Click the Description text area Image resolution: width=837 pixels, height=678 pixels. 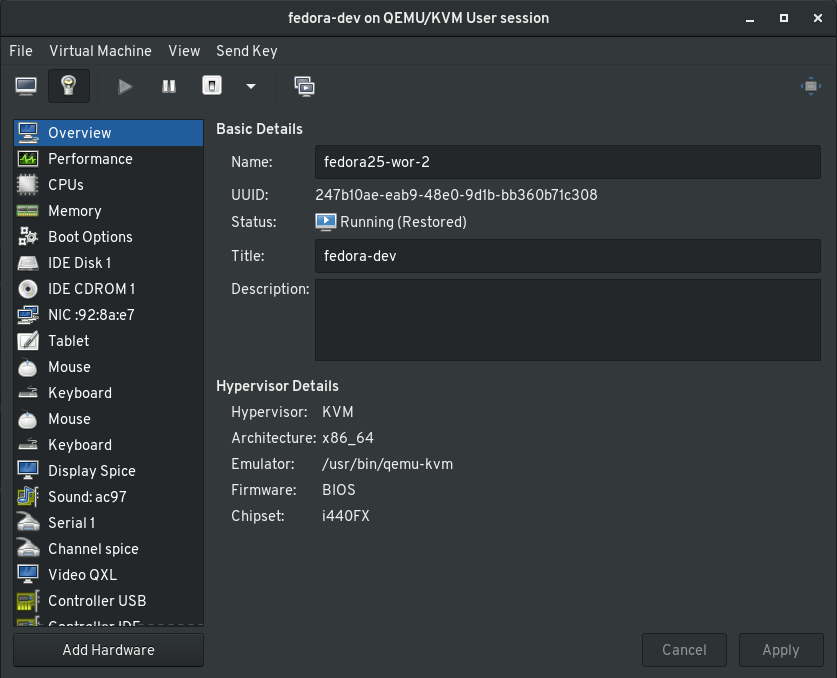pyautogui.click(x=567, y=320)
